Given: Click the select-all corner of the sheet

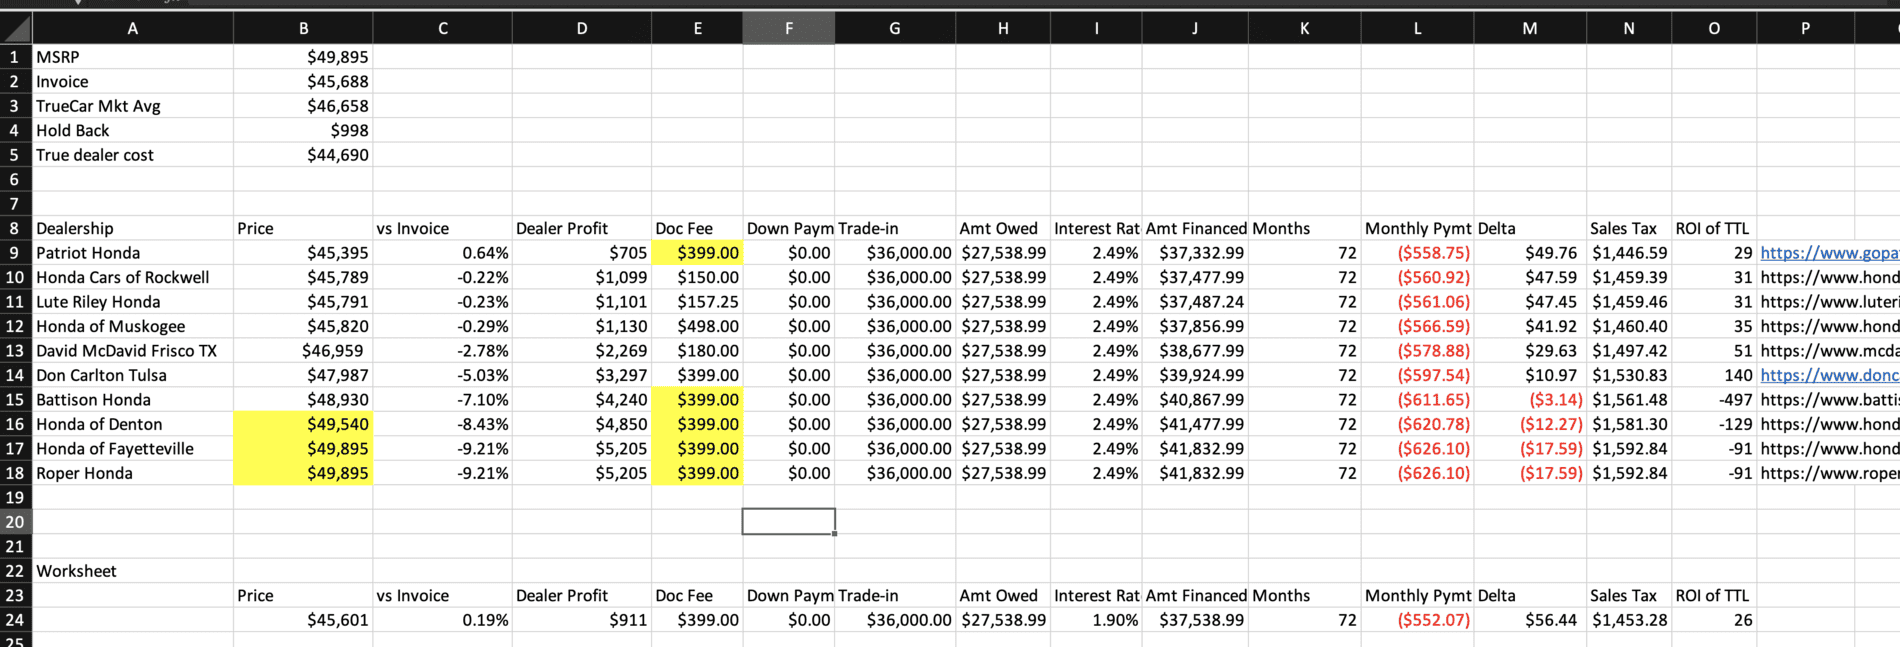Looking at the screenshot, I should 15,28.
